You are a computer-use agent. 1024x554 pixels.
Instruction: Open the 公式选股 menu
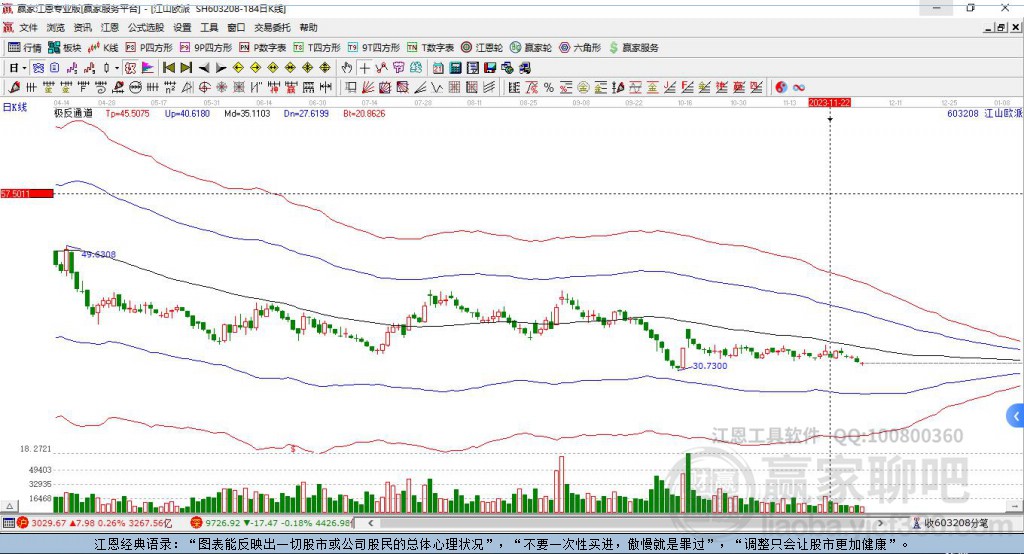click(146, 27)
